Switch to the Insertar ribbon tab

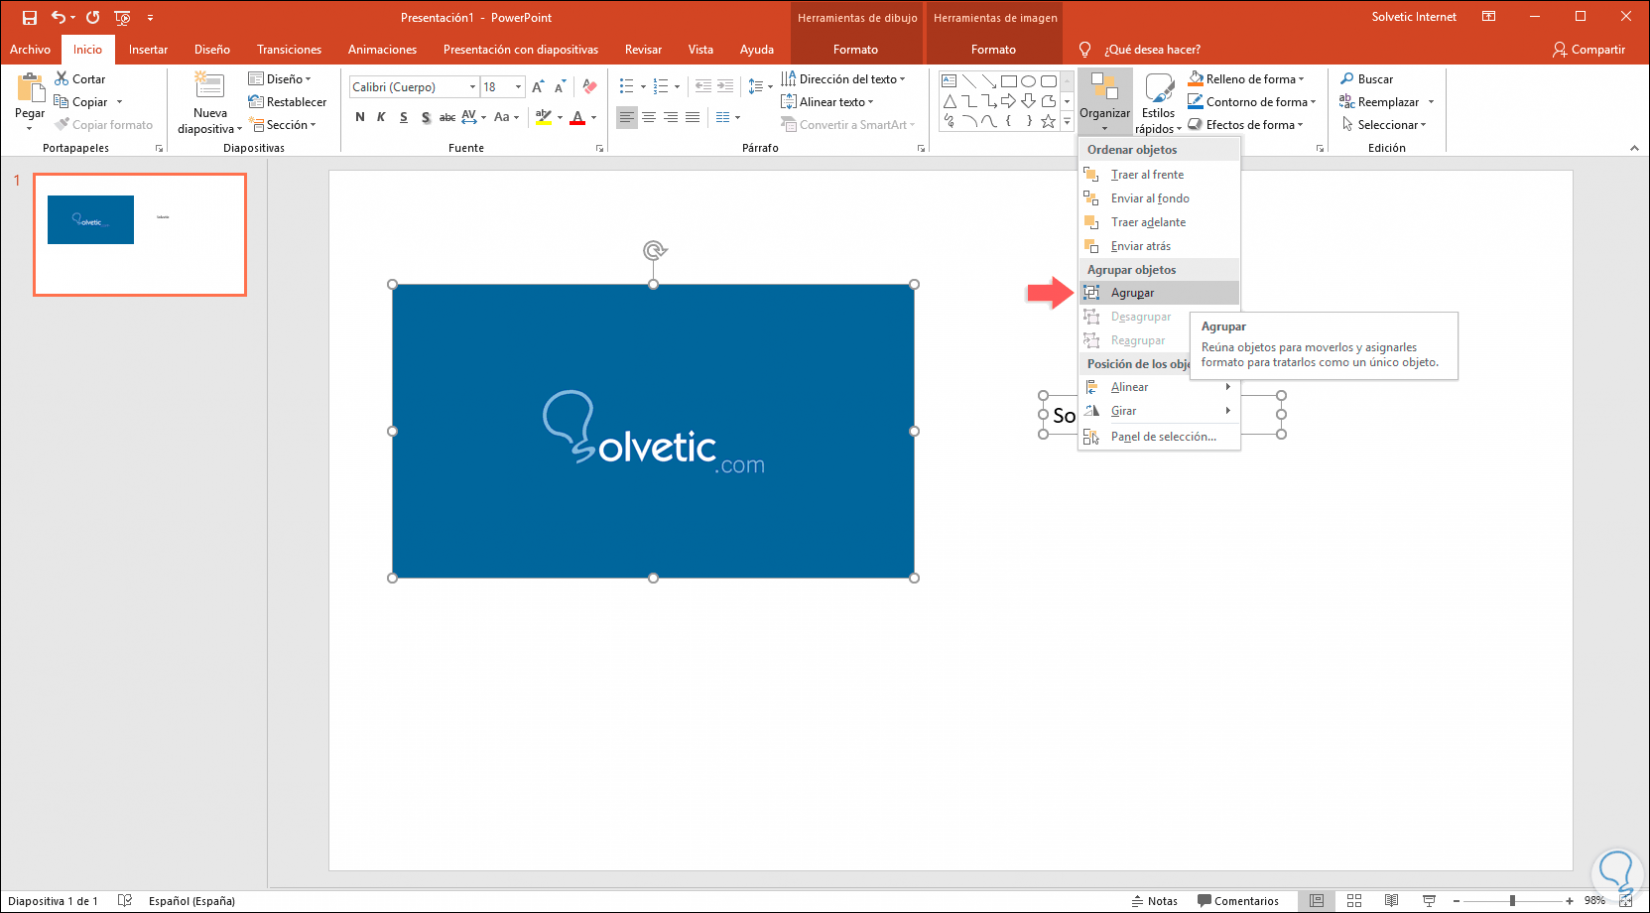coord(148,49)
